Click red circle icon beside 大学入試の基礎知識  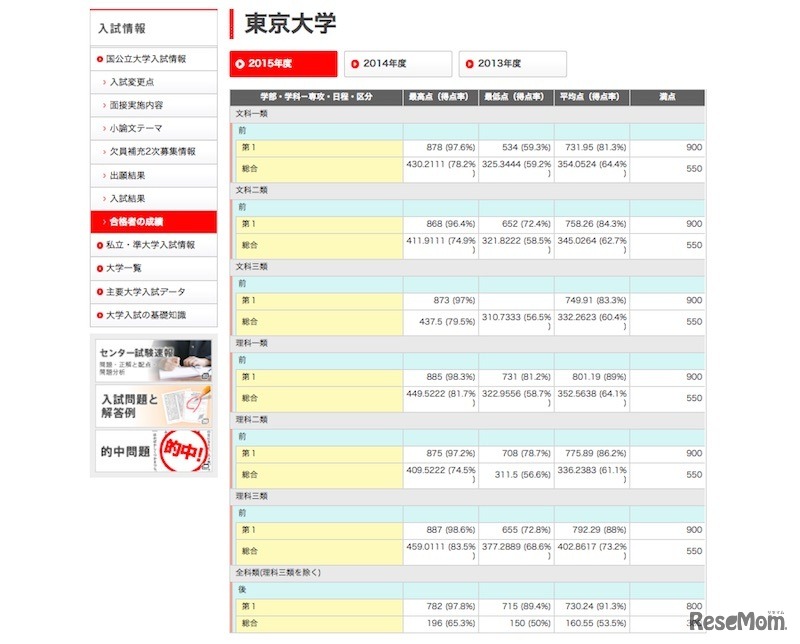coord(99,315)
